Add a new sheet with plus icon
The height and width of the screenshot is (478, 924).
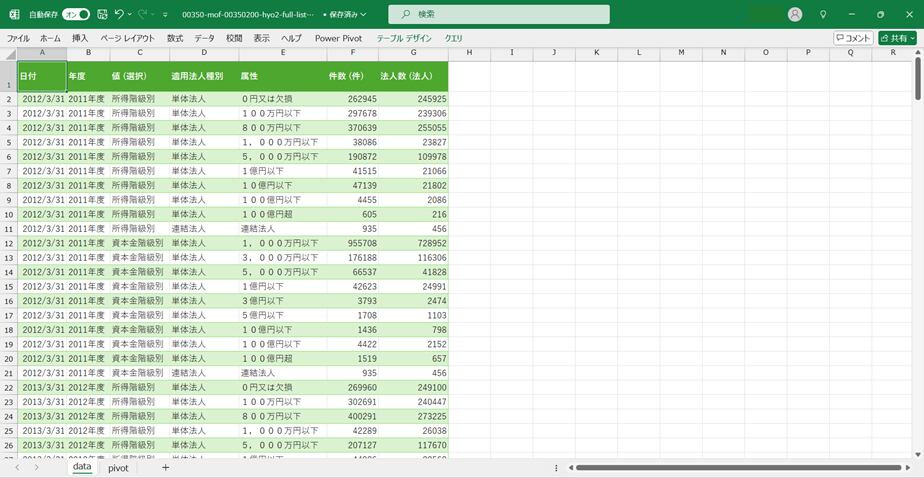165,467
